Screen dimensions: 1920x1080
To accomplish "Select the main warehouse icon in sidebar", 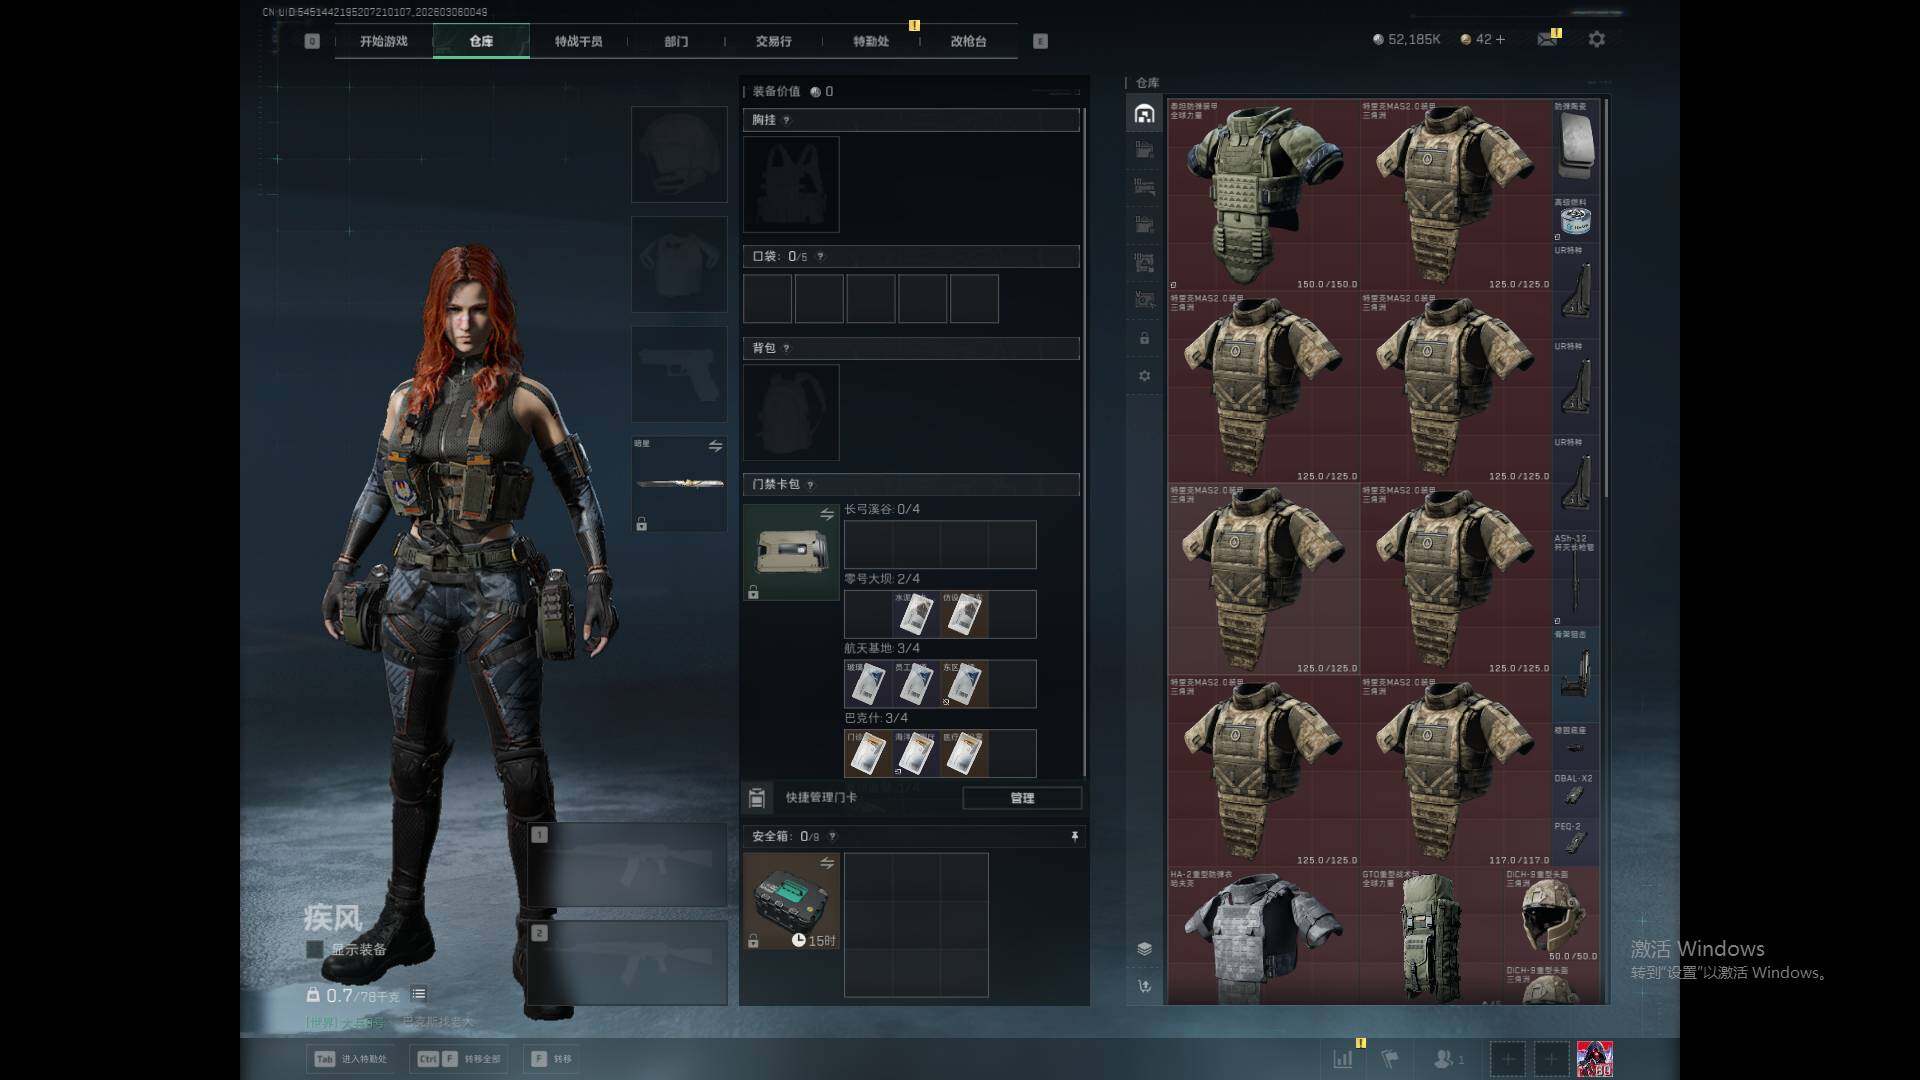I will [x=1144, y=114].
